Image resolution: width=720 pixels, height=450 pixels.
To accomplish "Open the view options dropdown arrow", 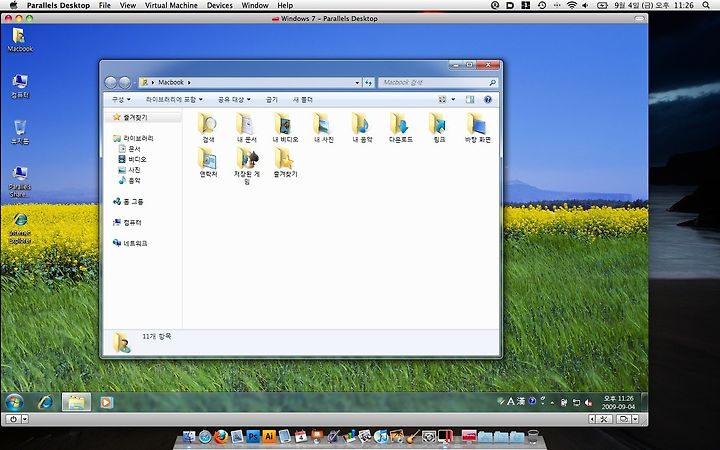I will point(453,99).
